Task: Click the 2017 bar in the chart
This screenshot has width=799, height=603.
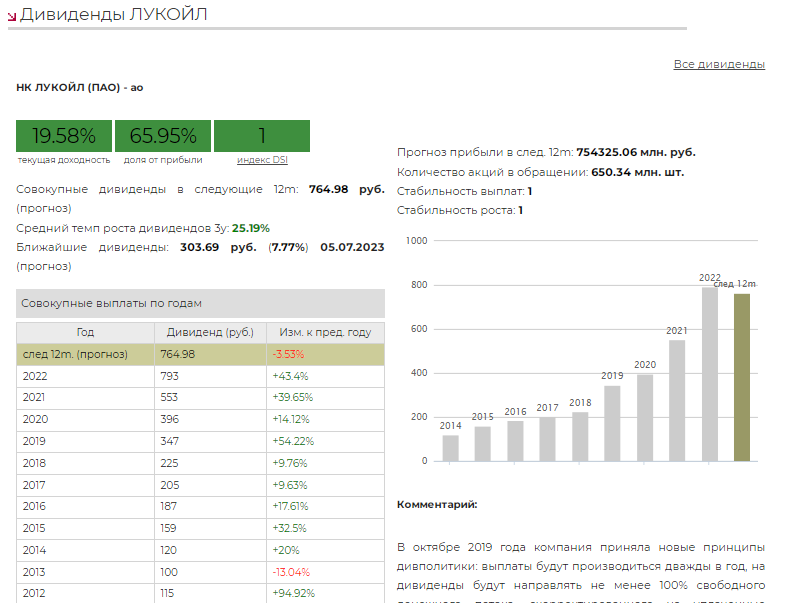Action: tap(547, 439)
